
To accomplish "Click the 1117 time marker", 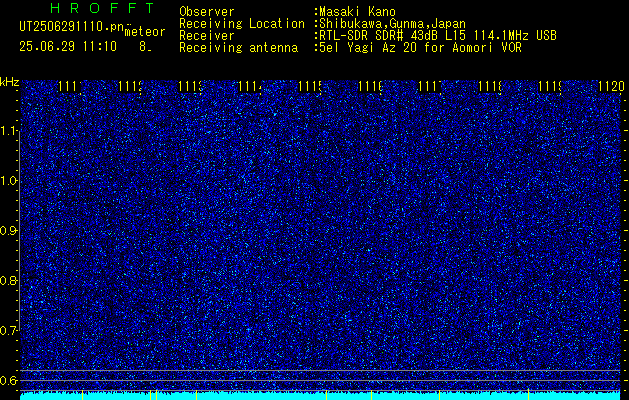I will (430, 86).
